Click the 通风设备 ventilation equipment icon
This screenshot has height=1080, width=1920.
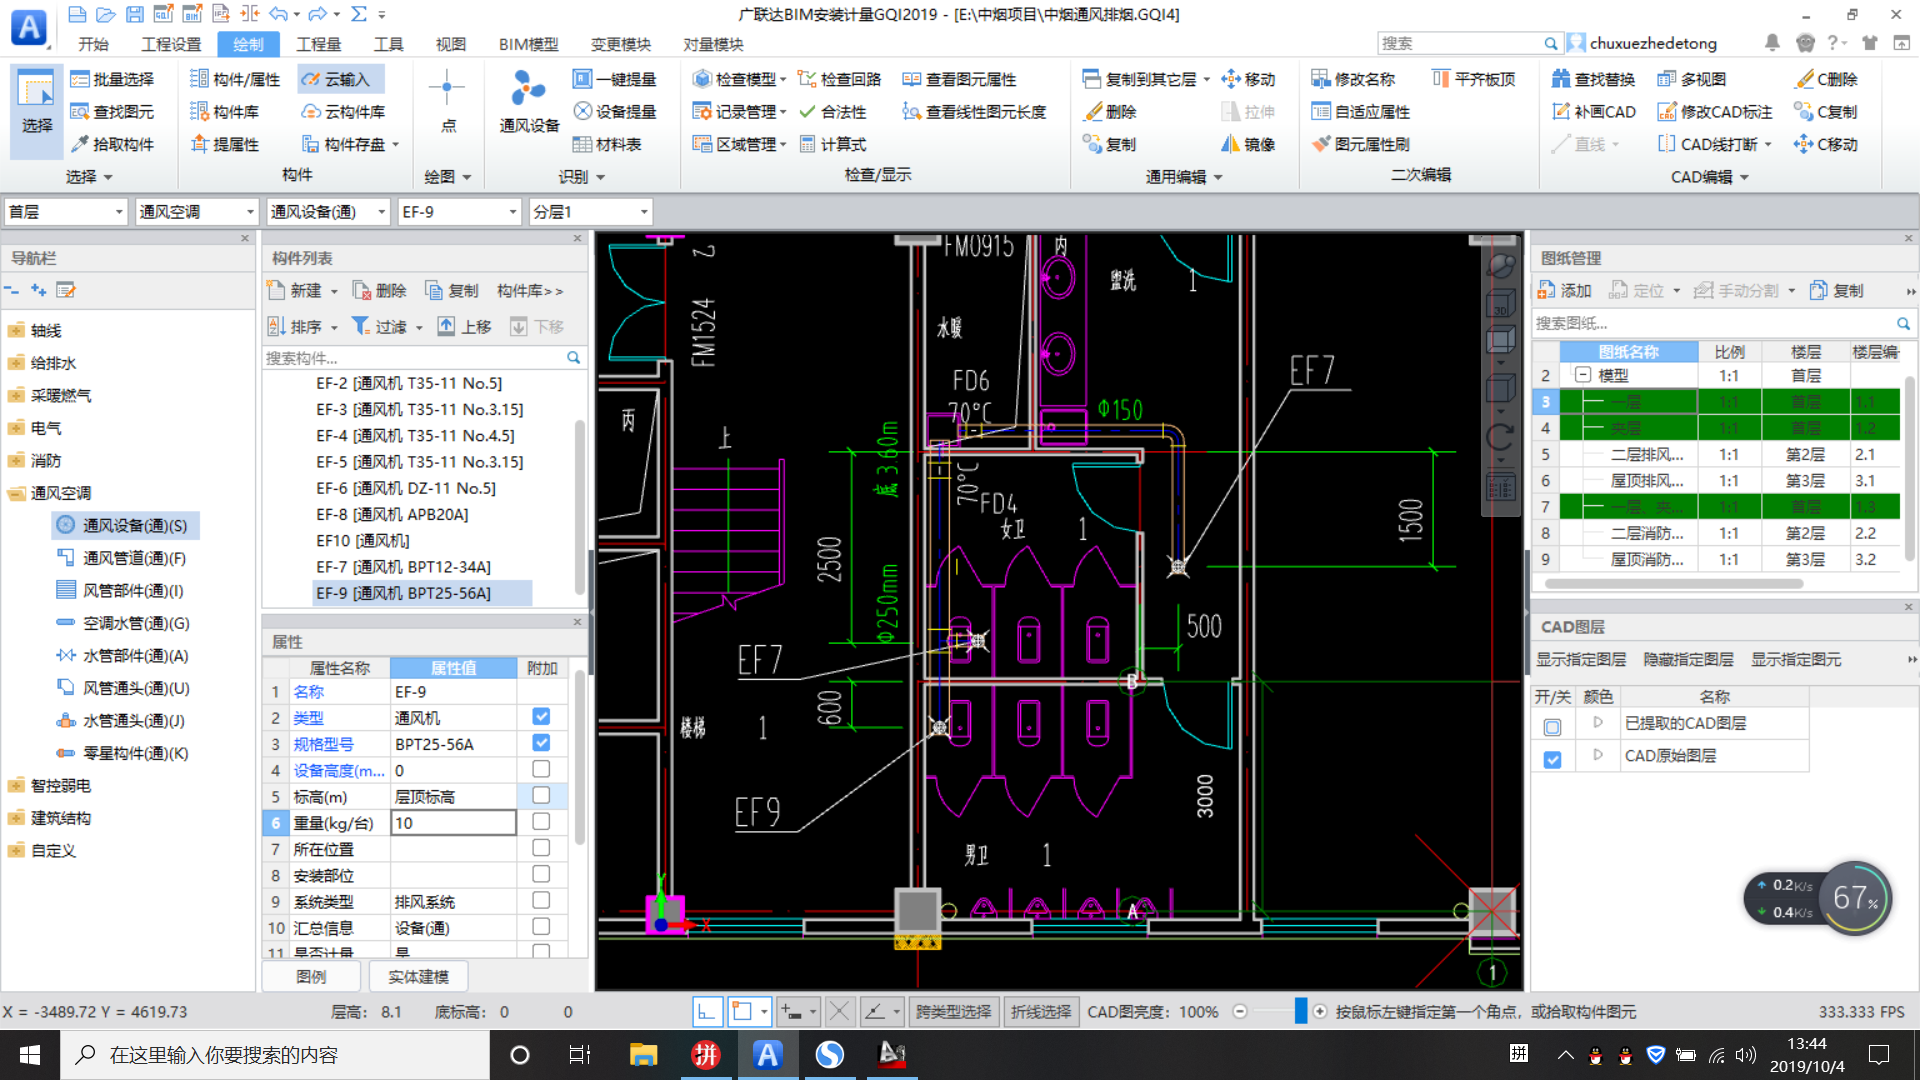pyautogui.click(x=529, y=102)
